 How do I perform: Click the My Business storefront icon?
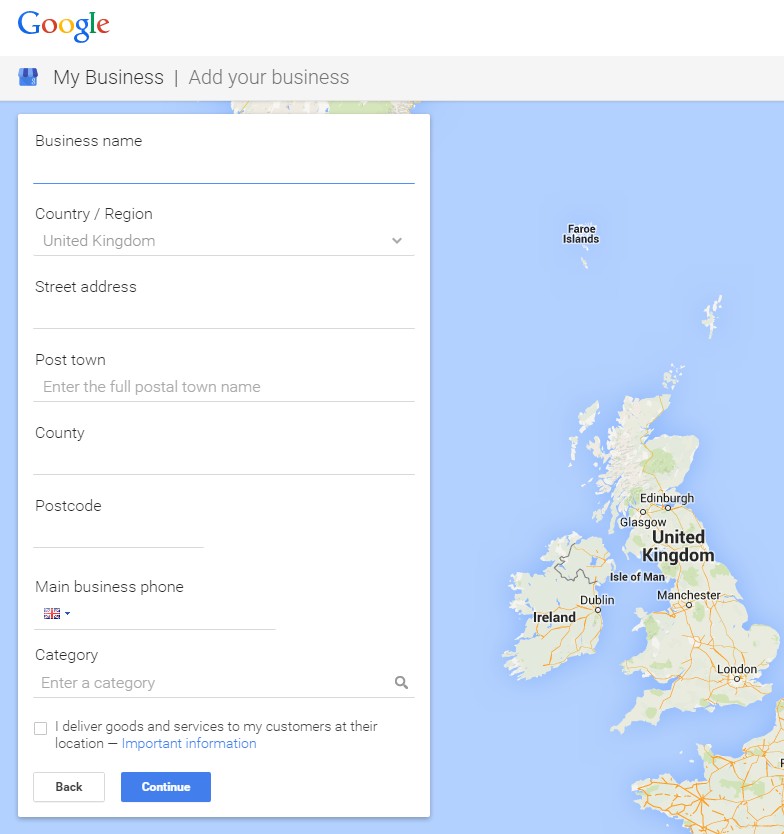point(28,77)
